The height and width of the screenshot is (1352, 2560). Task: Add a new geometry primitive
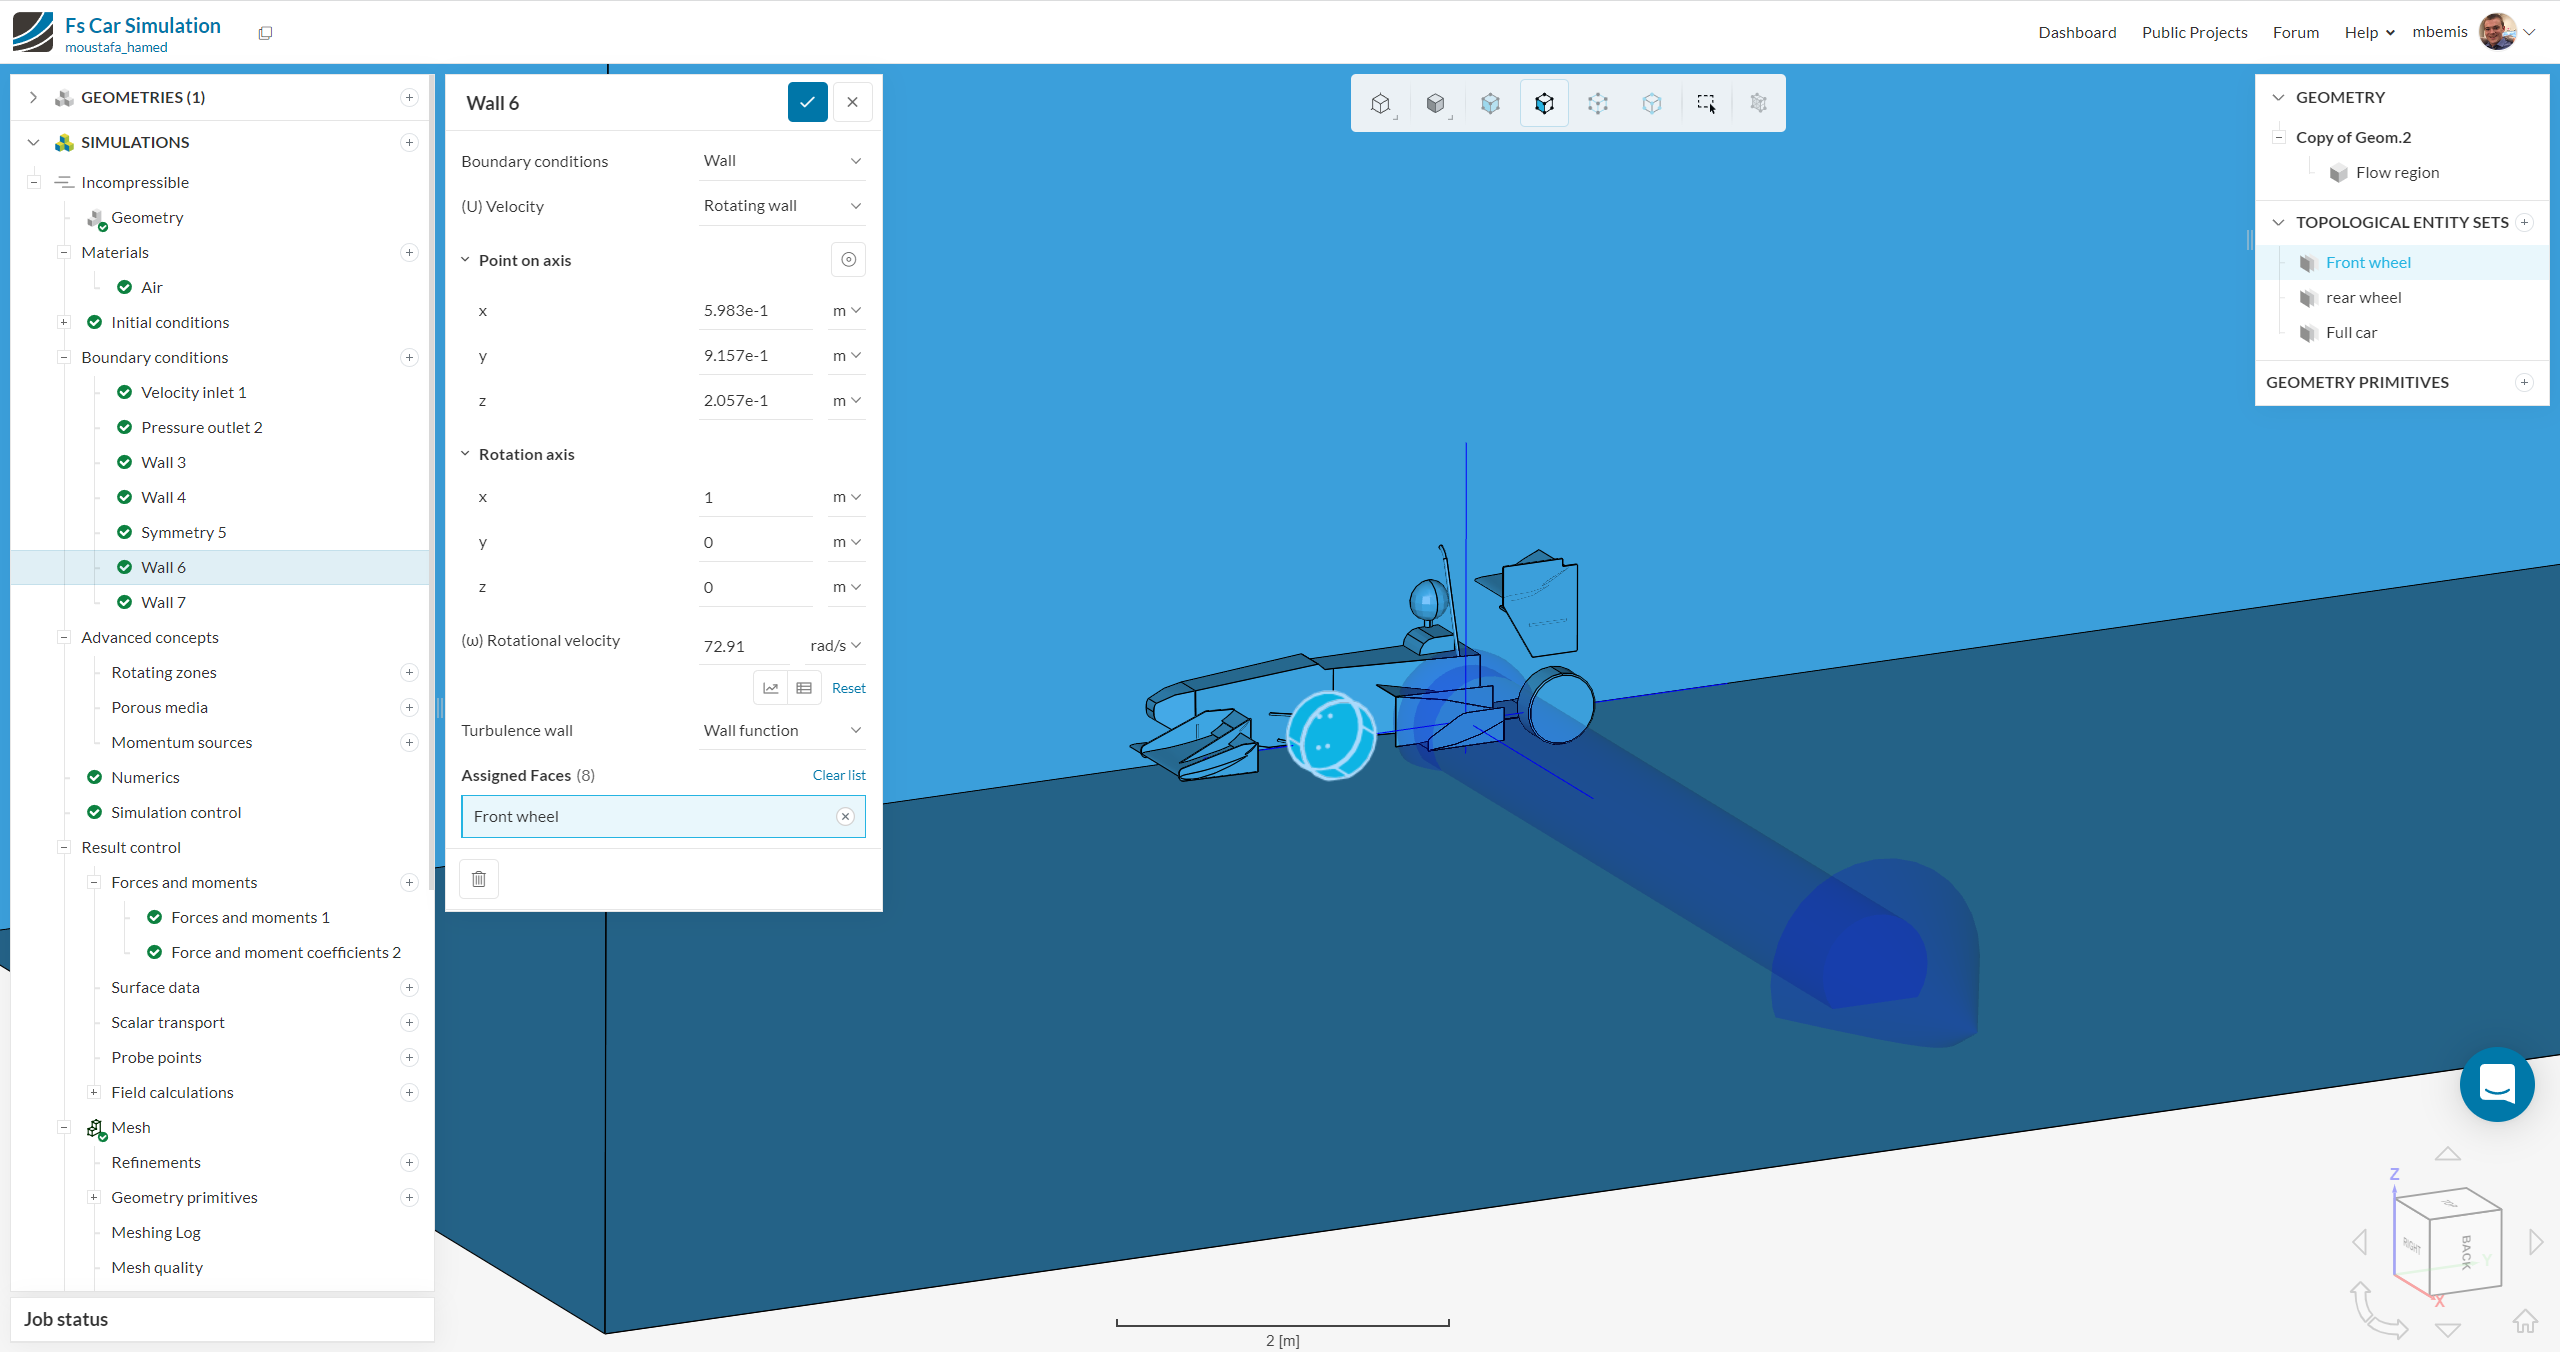2524,383
